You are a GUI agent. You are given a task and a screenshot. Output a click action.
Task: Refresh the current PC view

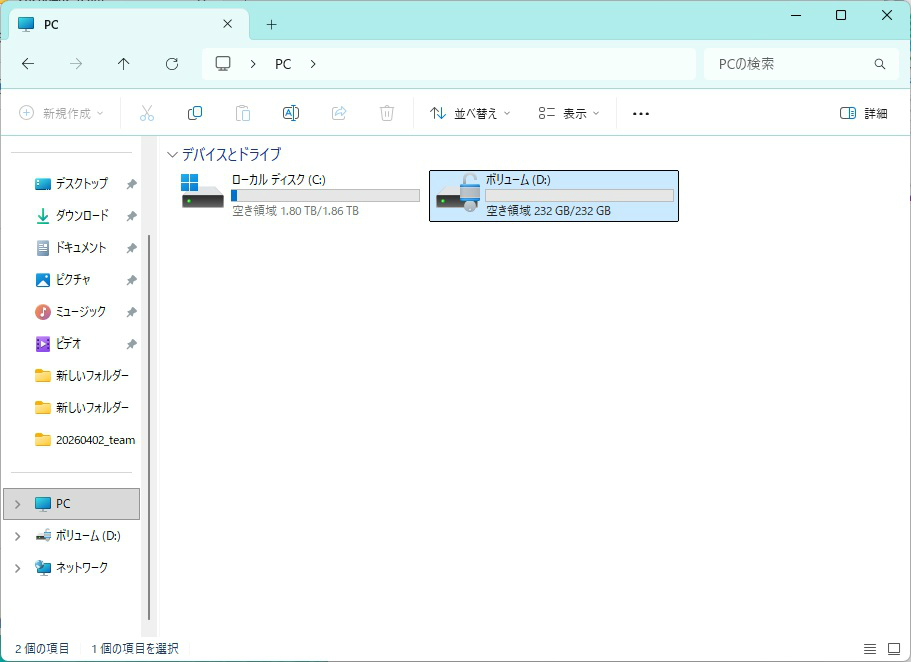[x=172, y=64]
